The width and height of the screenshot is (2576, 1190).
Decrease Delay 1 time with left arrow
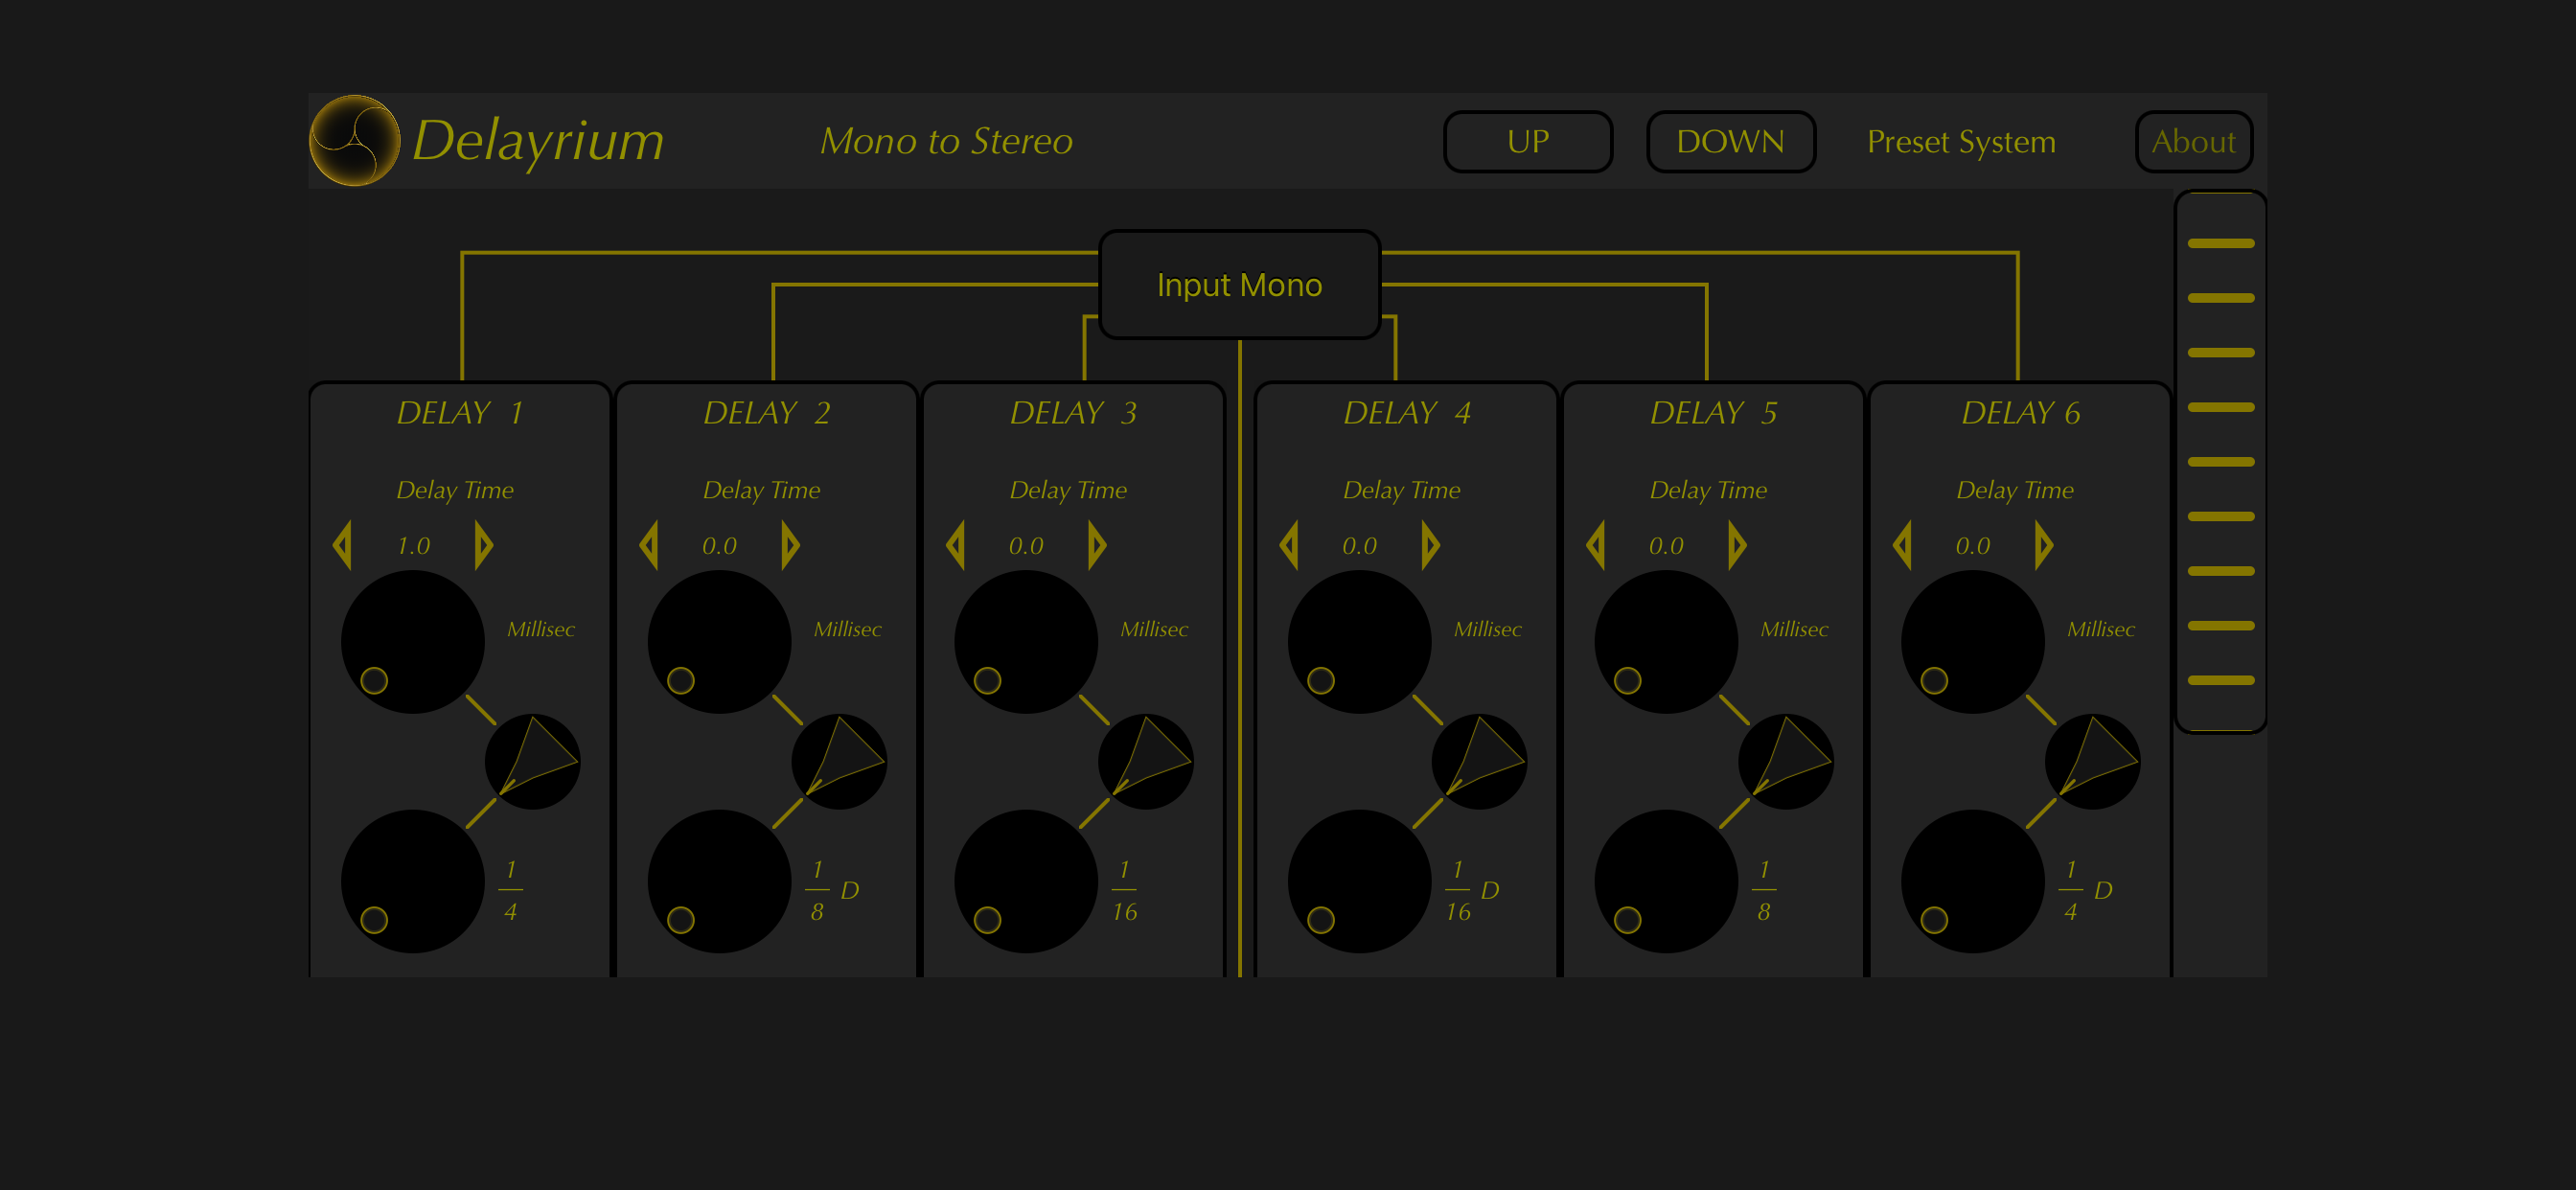[343, 545]
